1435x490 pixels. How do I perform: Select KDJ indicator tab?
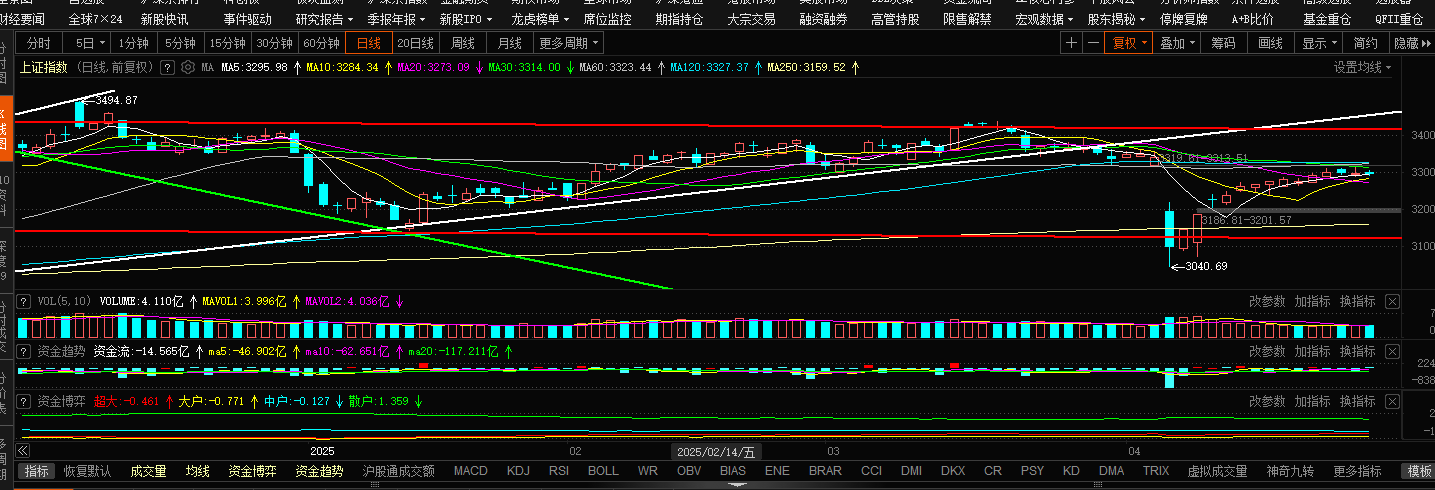pyautogui.click(x=518, y=471)
